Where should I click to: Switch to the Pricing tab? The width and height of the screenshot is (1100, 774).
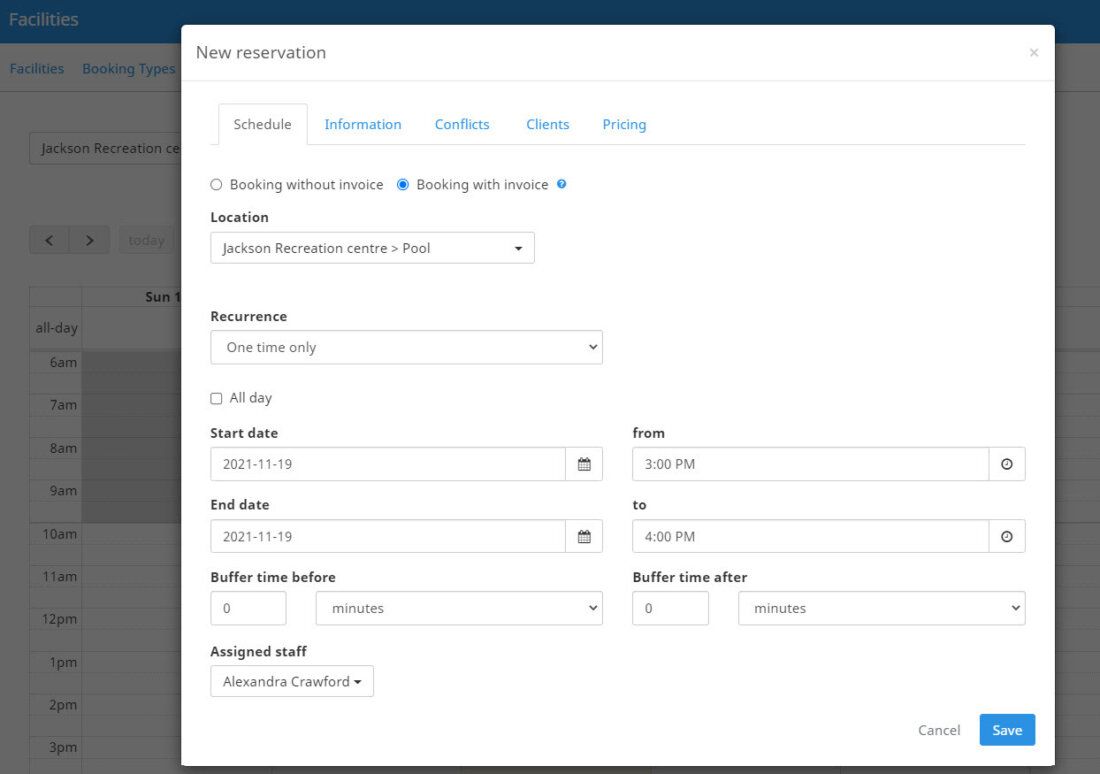[624, 124]
